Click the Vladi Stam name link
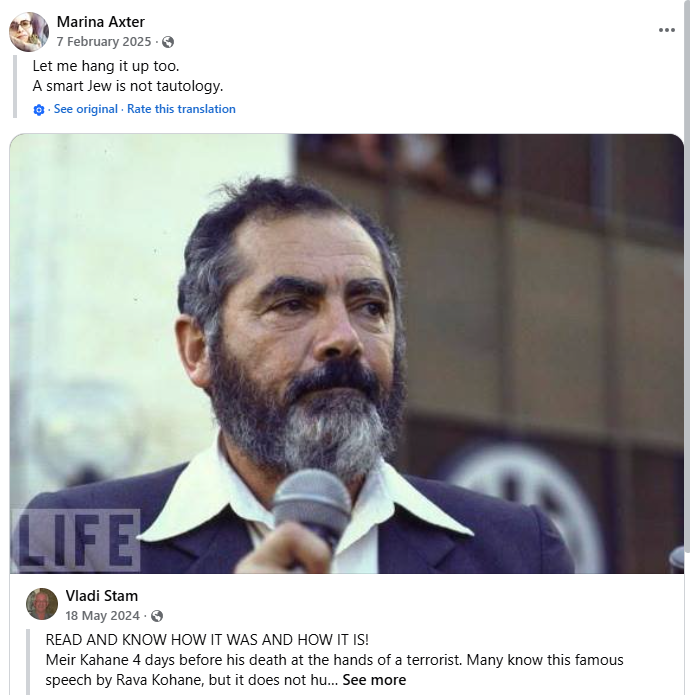 [101, 596]
